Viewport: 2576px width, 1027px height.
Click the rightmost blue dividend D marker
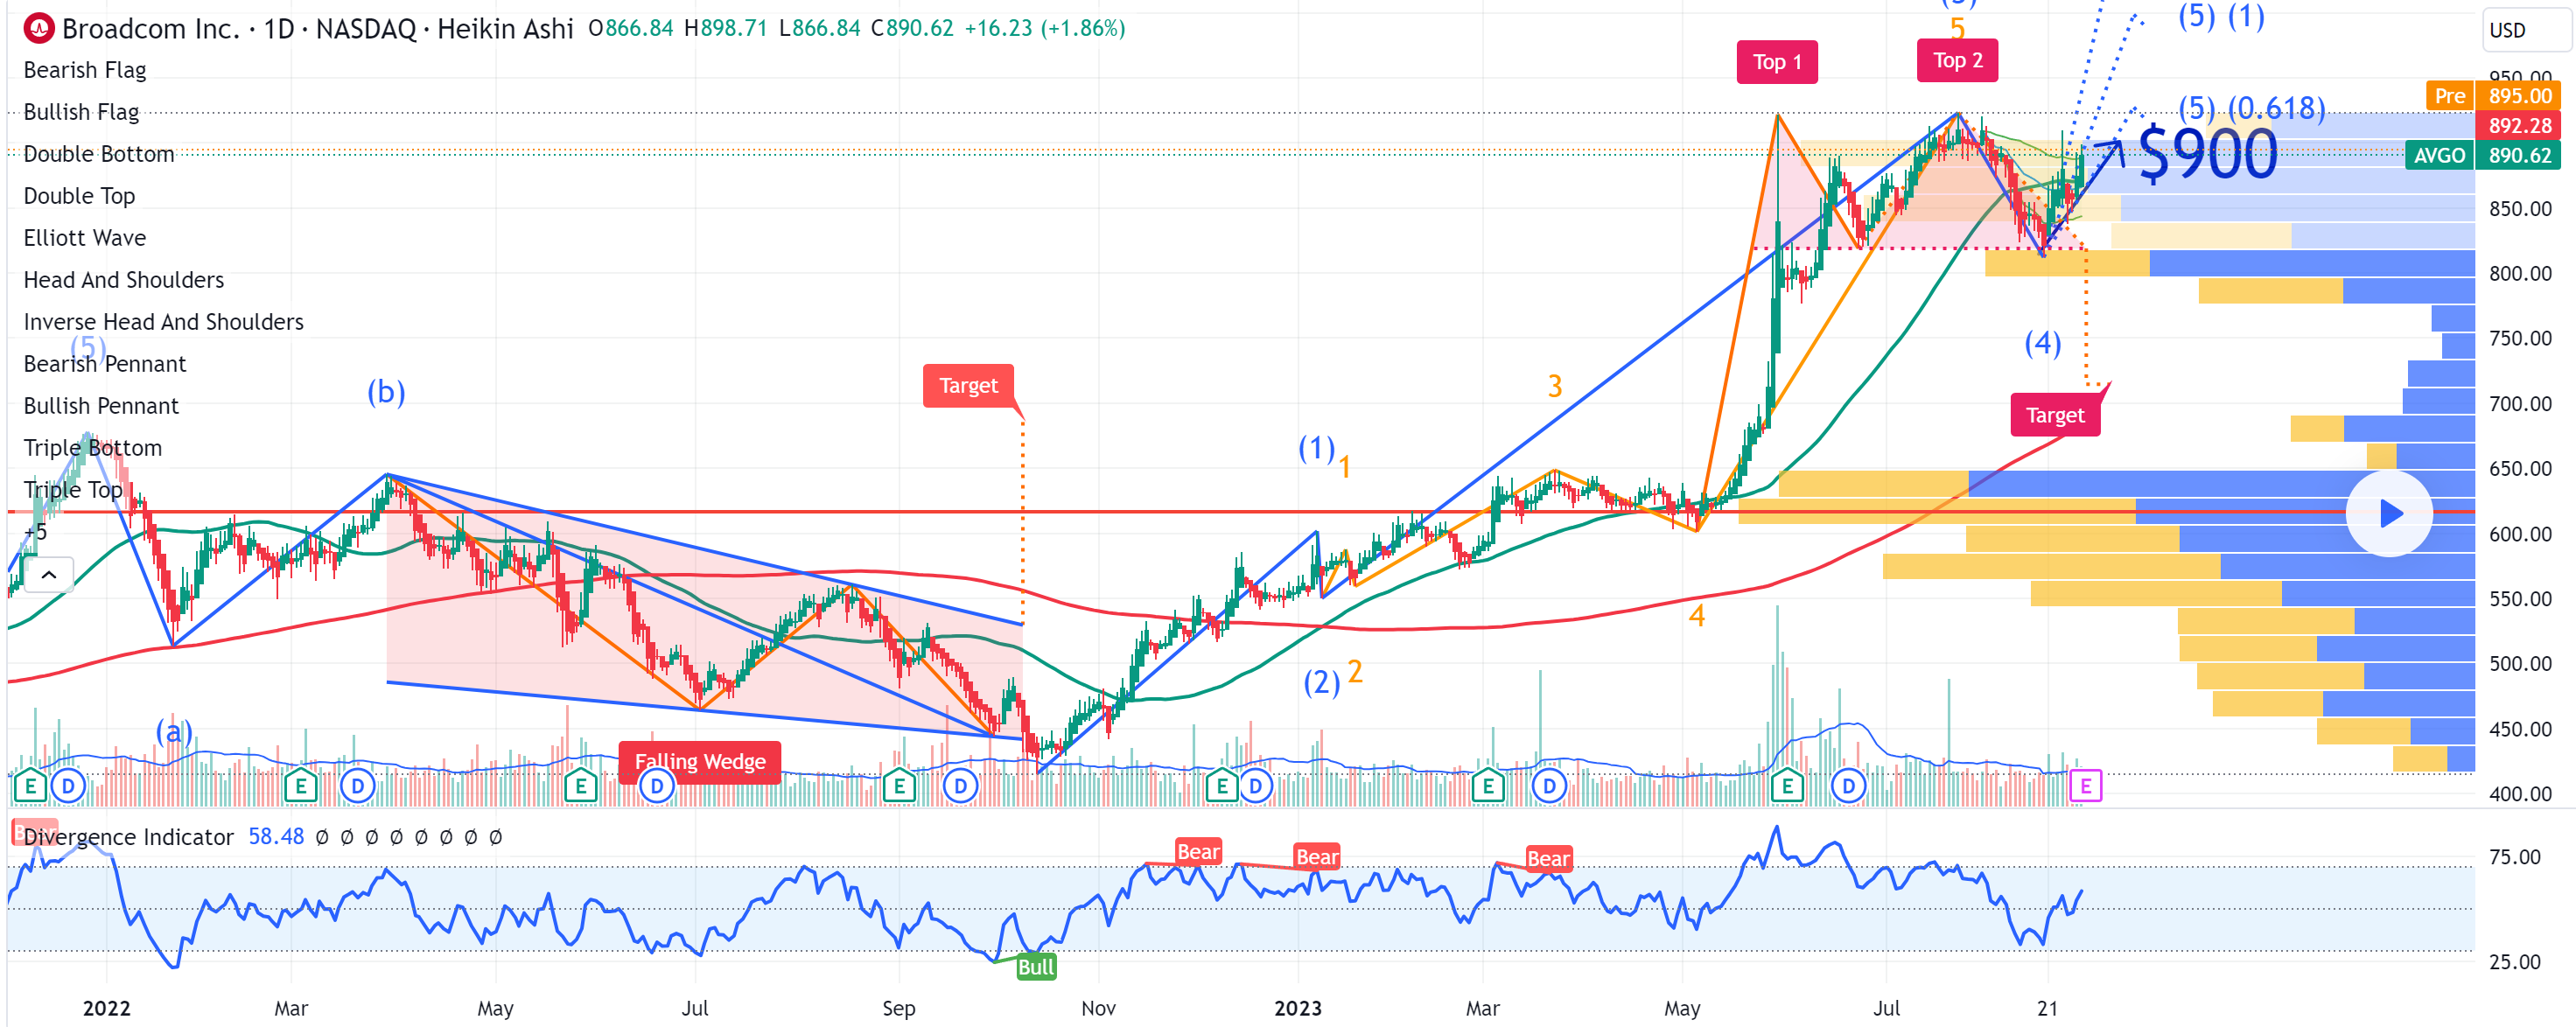click(x=1848, y=786)
